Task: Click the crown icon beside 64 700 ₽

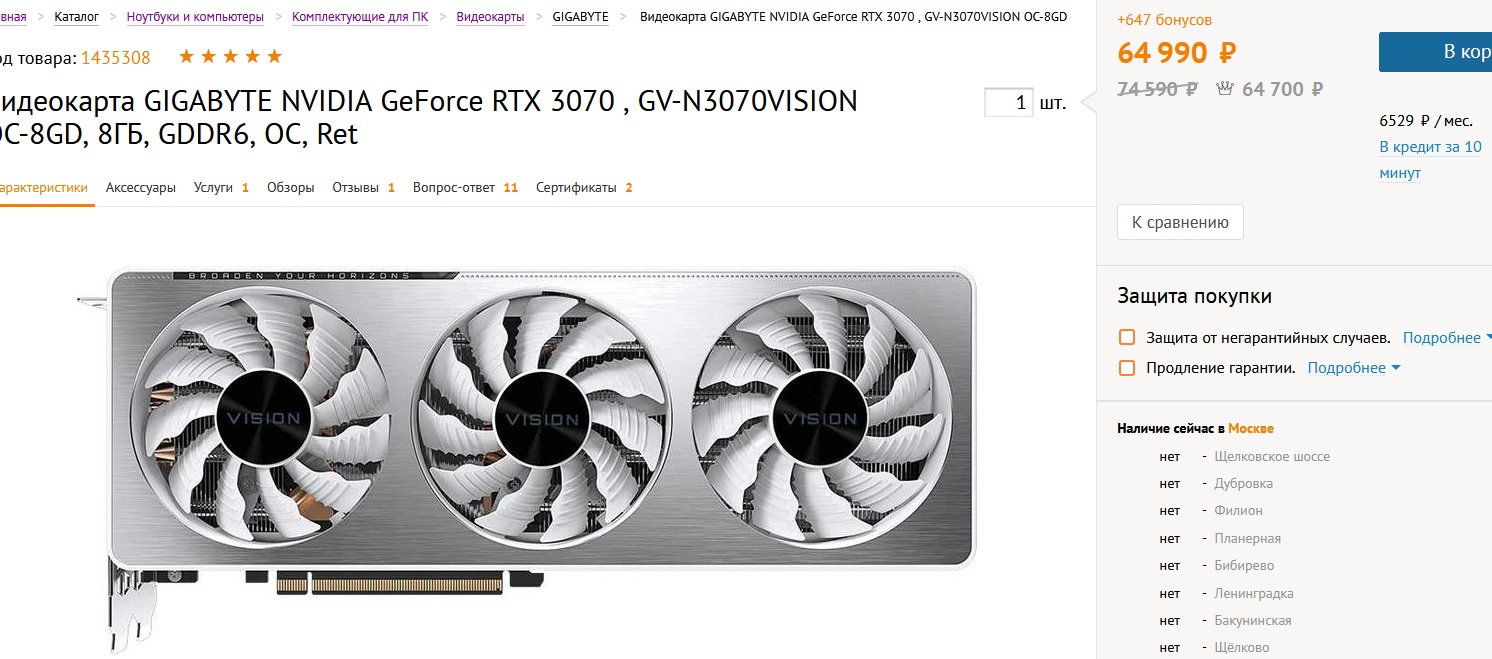Action: coord(1224,89)
